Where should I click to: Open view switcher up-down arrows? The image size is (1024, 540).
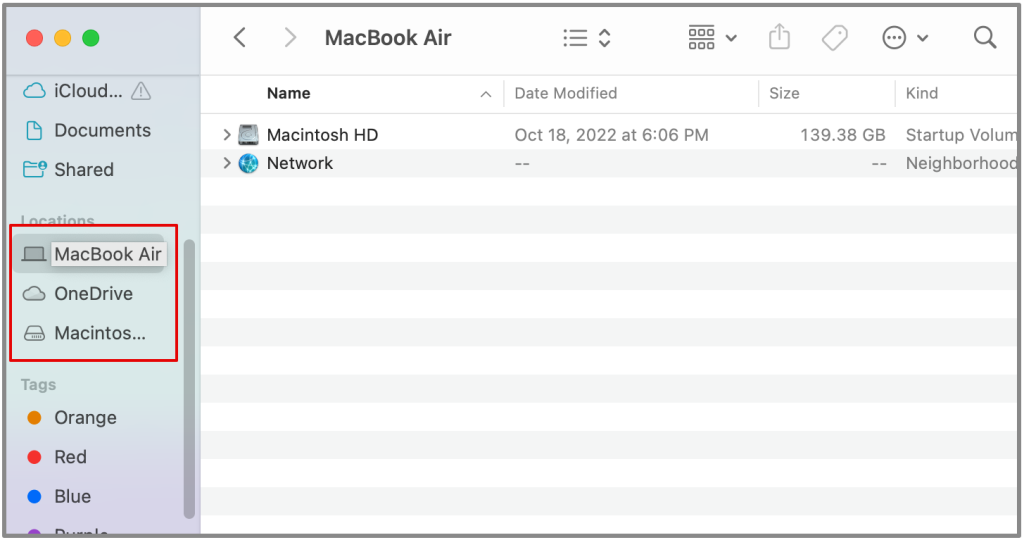pyautogui.click(x=605, y=38)
